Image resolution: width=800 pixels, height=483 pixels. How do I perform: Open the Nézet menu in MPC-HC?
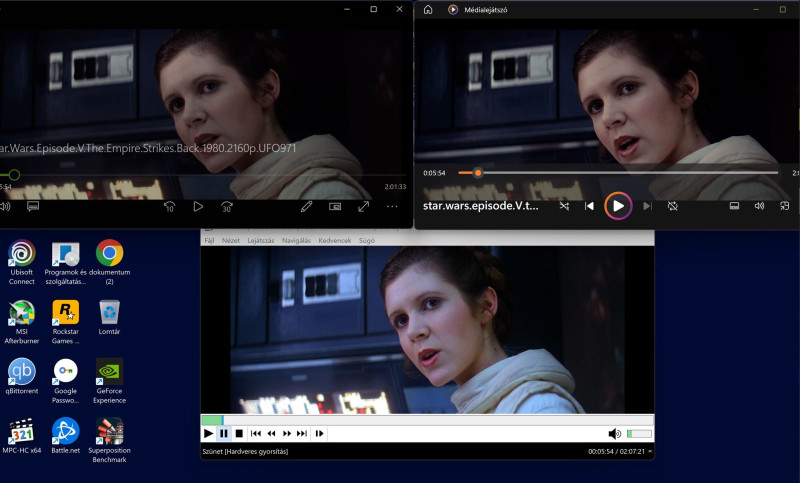(231, 240)
